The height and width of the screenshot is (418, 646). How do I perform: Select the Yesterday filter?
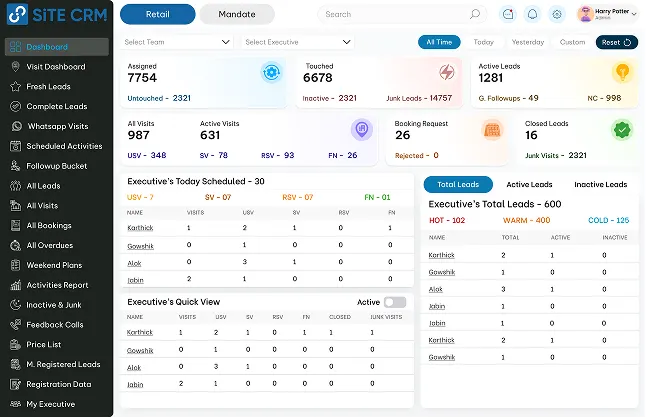528,42
